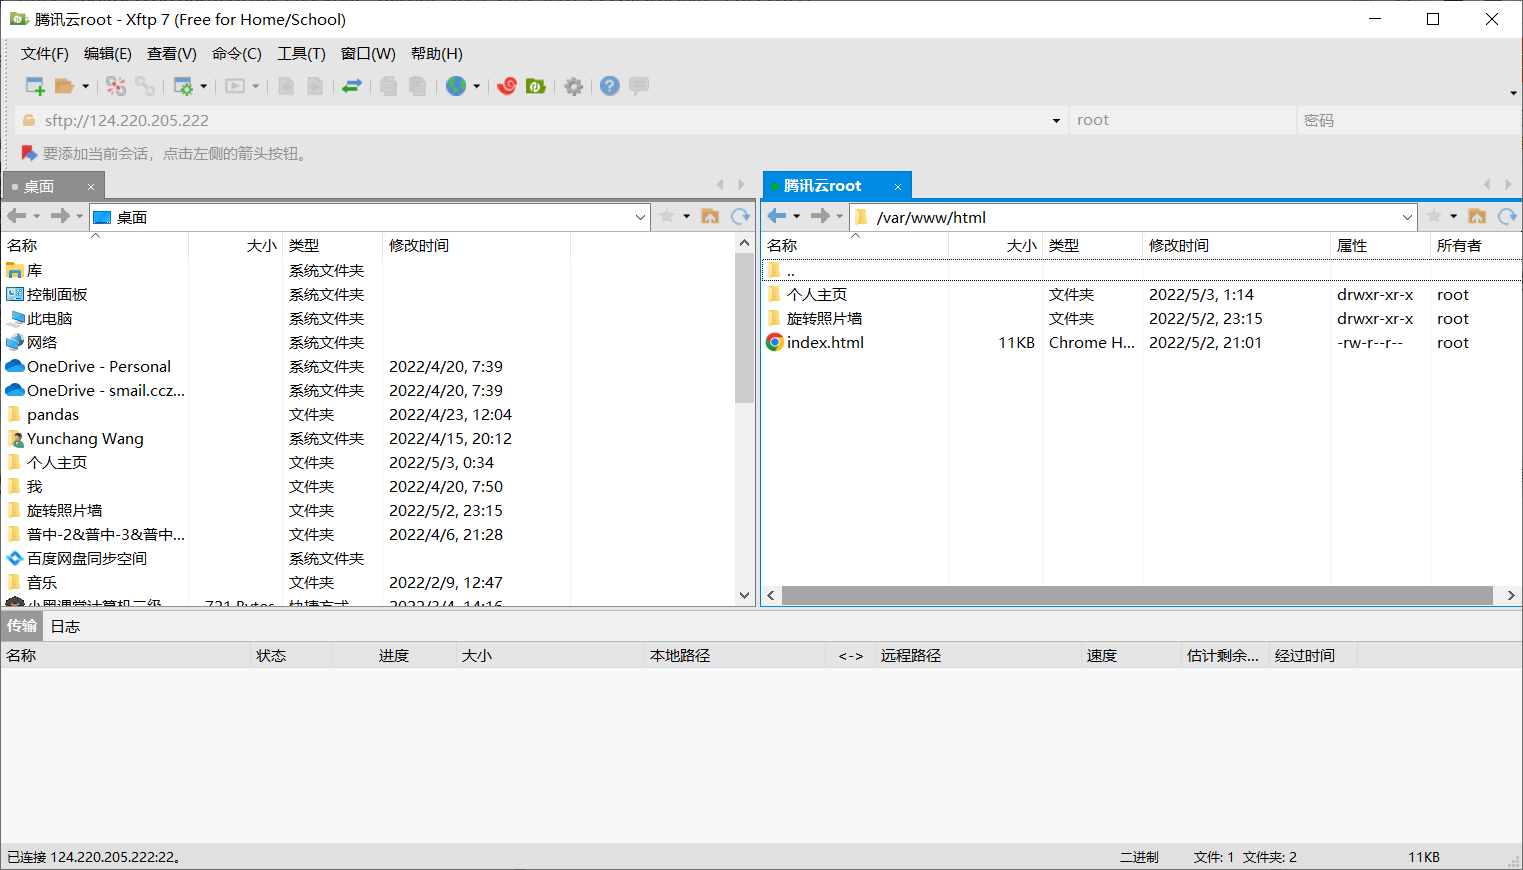The image size is (1523, 870).
Task: Click the 密码 password field
Action: point(1410,120)
